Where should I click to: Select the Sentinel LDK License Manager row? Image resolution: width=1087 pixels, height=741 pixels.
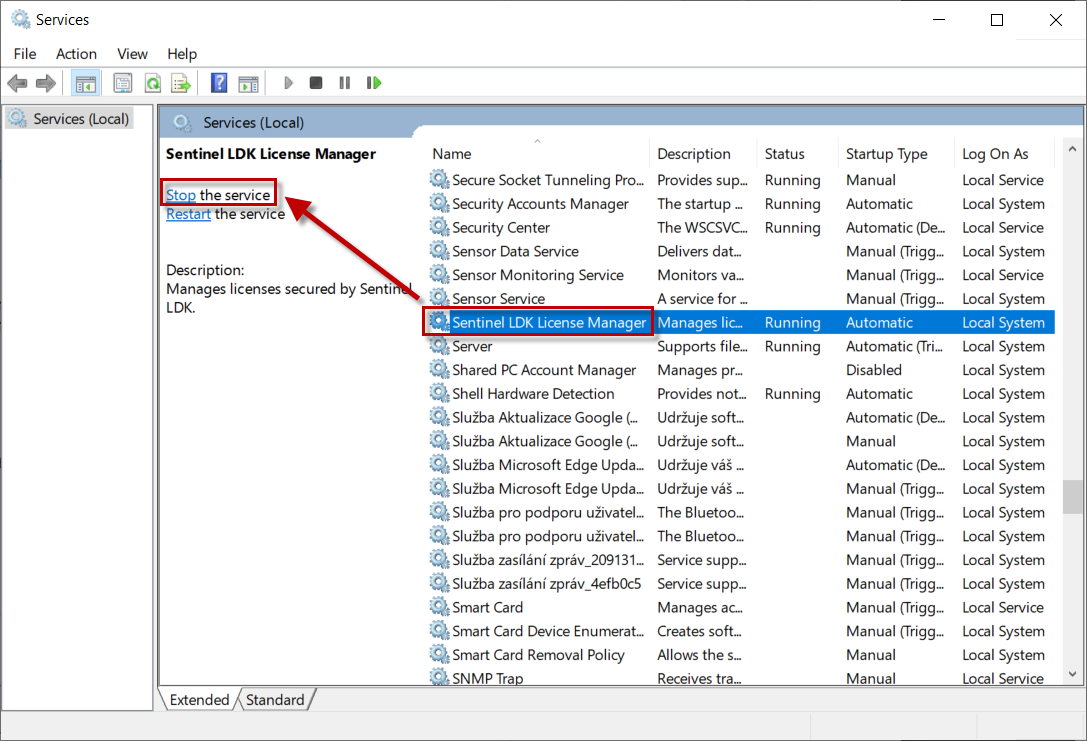[x=740, y=322]
